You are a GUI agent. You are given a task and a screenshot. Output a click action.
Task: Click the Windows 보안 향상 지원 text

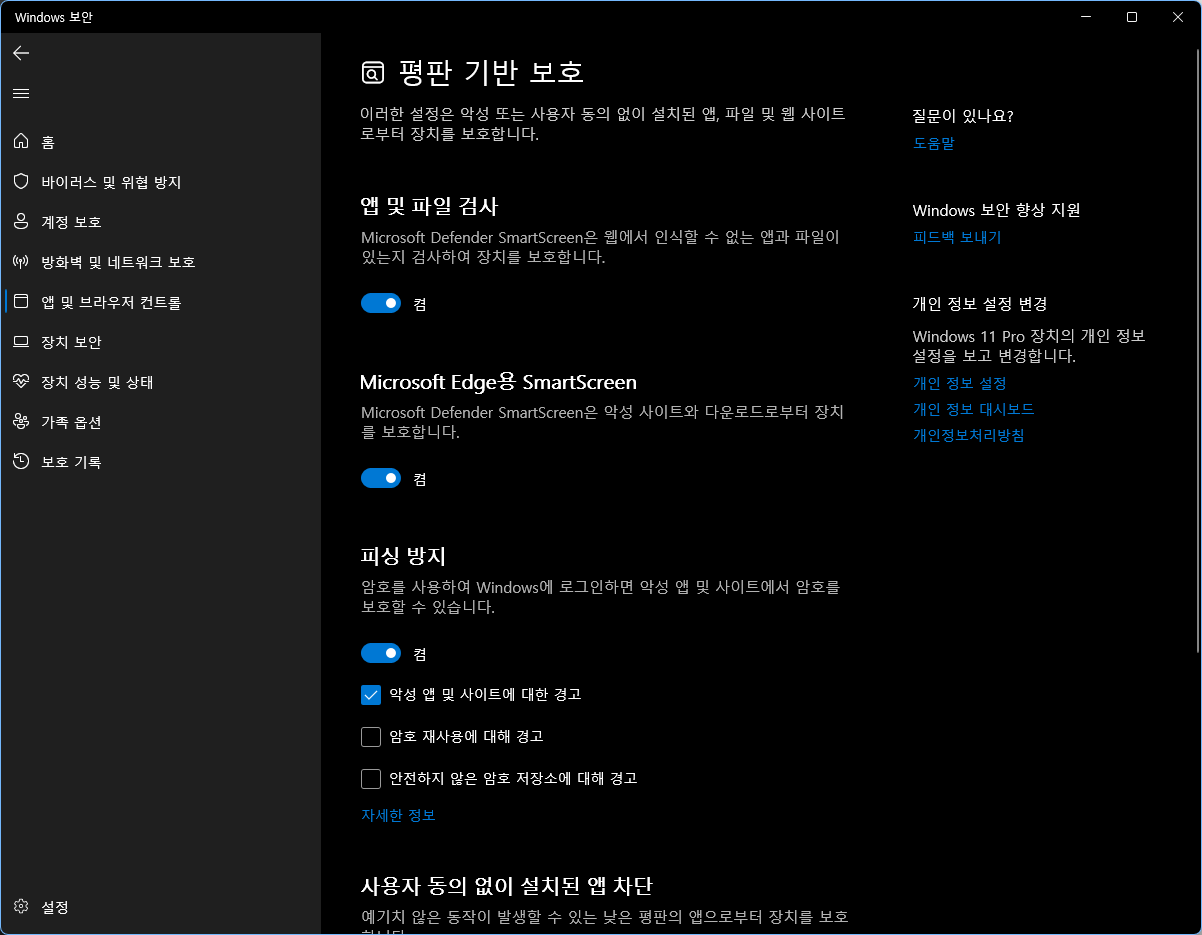pos(997,210)
